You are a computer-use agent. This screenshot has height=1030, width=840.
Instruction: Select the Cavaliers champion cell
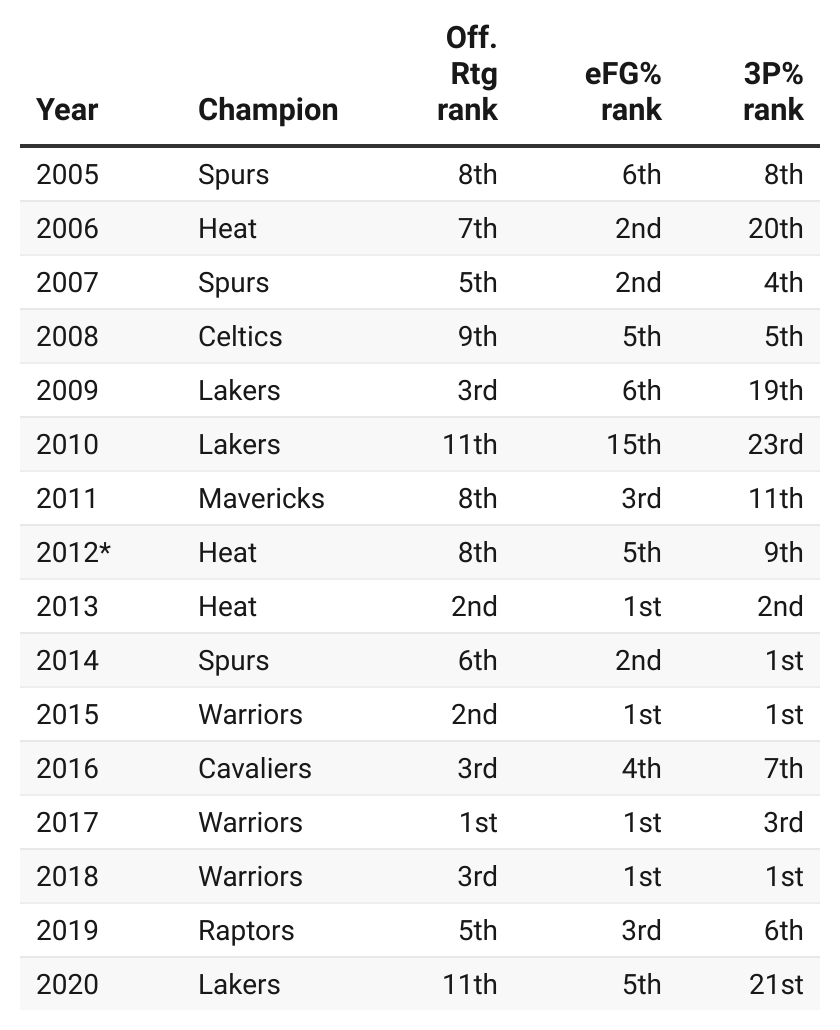coord(255,768)
